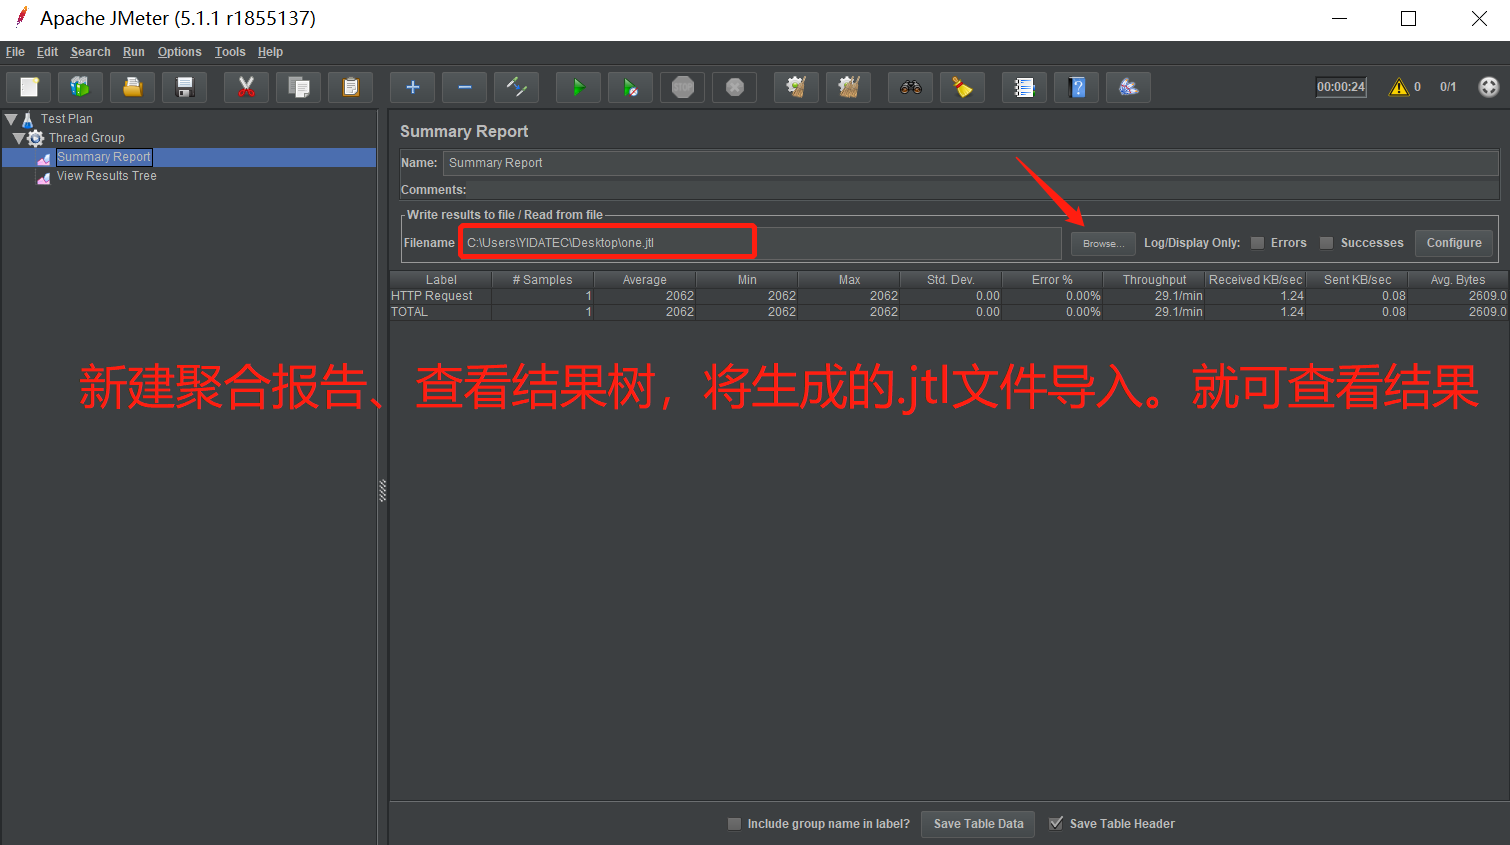Create a new test plan via toolbar

[x=29, y=87]
